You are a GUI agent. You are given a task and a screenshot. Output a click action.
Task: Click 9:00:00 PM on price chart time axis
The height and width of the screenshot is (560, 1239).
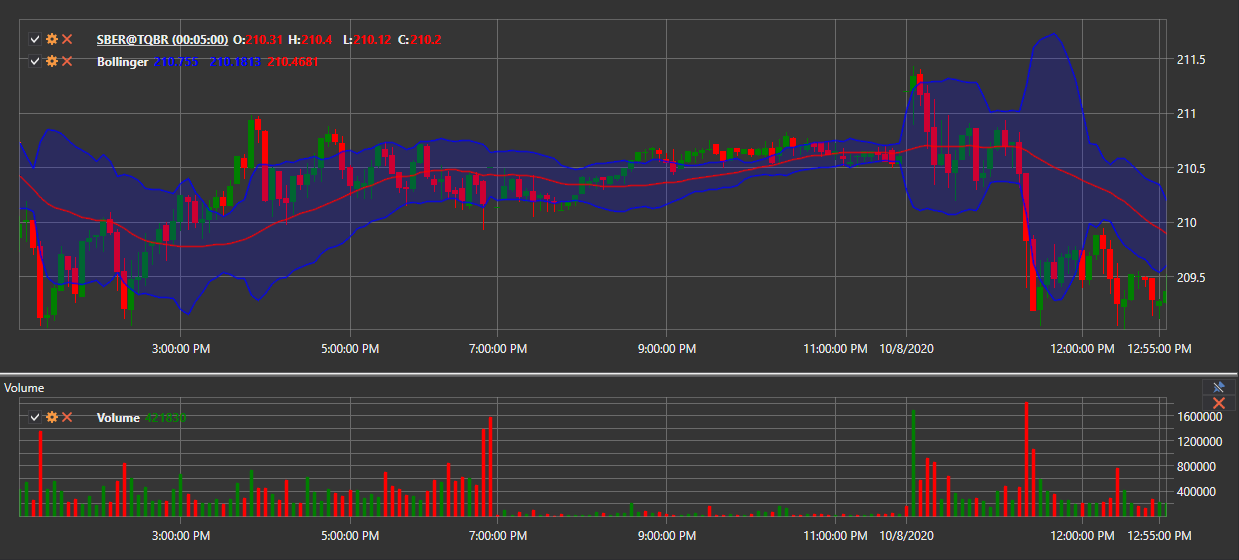(x=667, y=349)
